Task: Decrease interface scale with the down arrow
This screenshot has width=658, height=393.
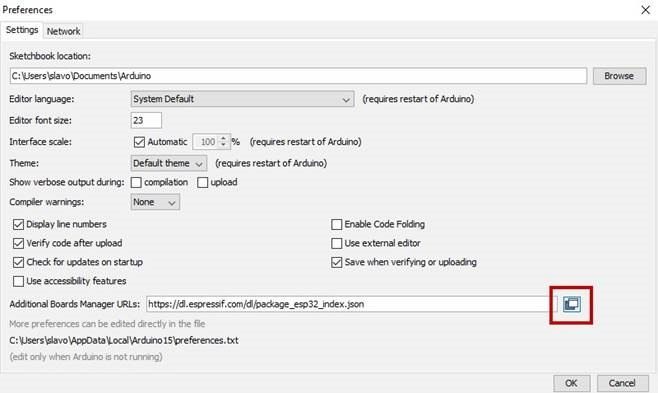Action: [223, 145]
